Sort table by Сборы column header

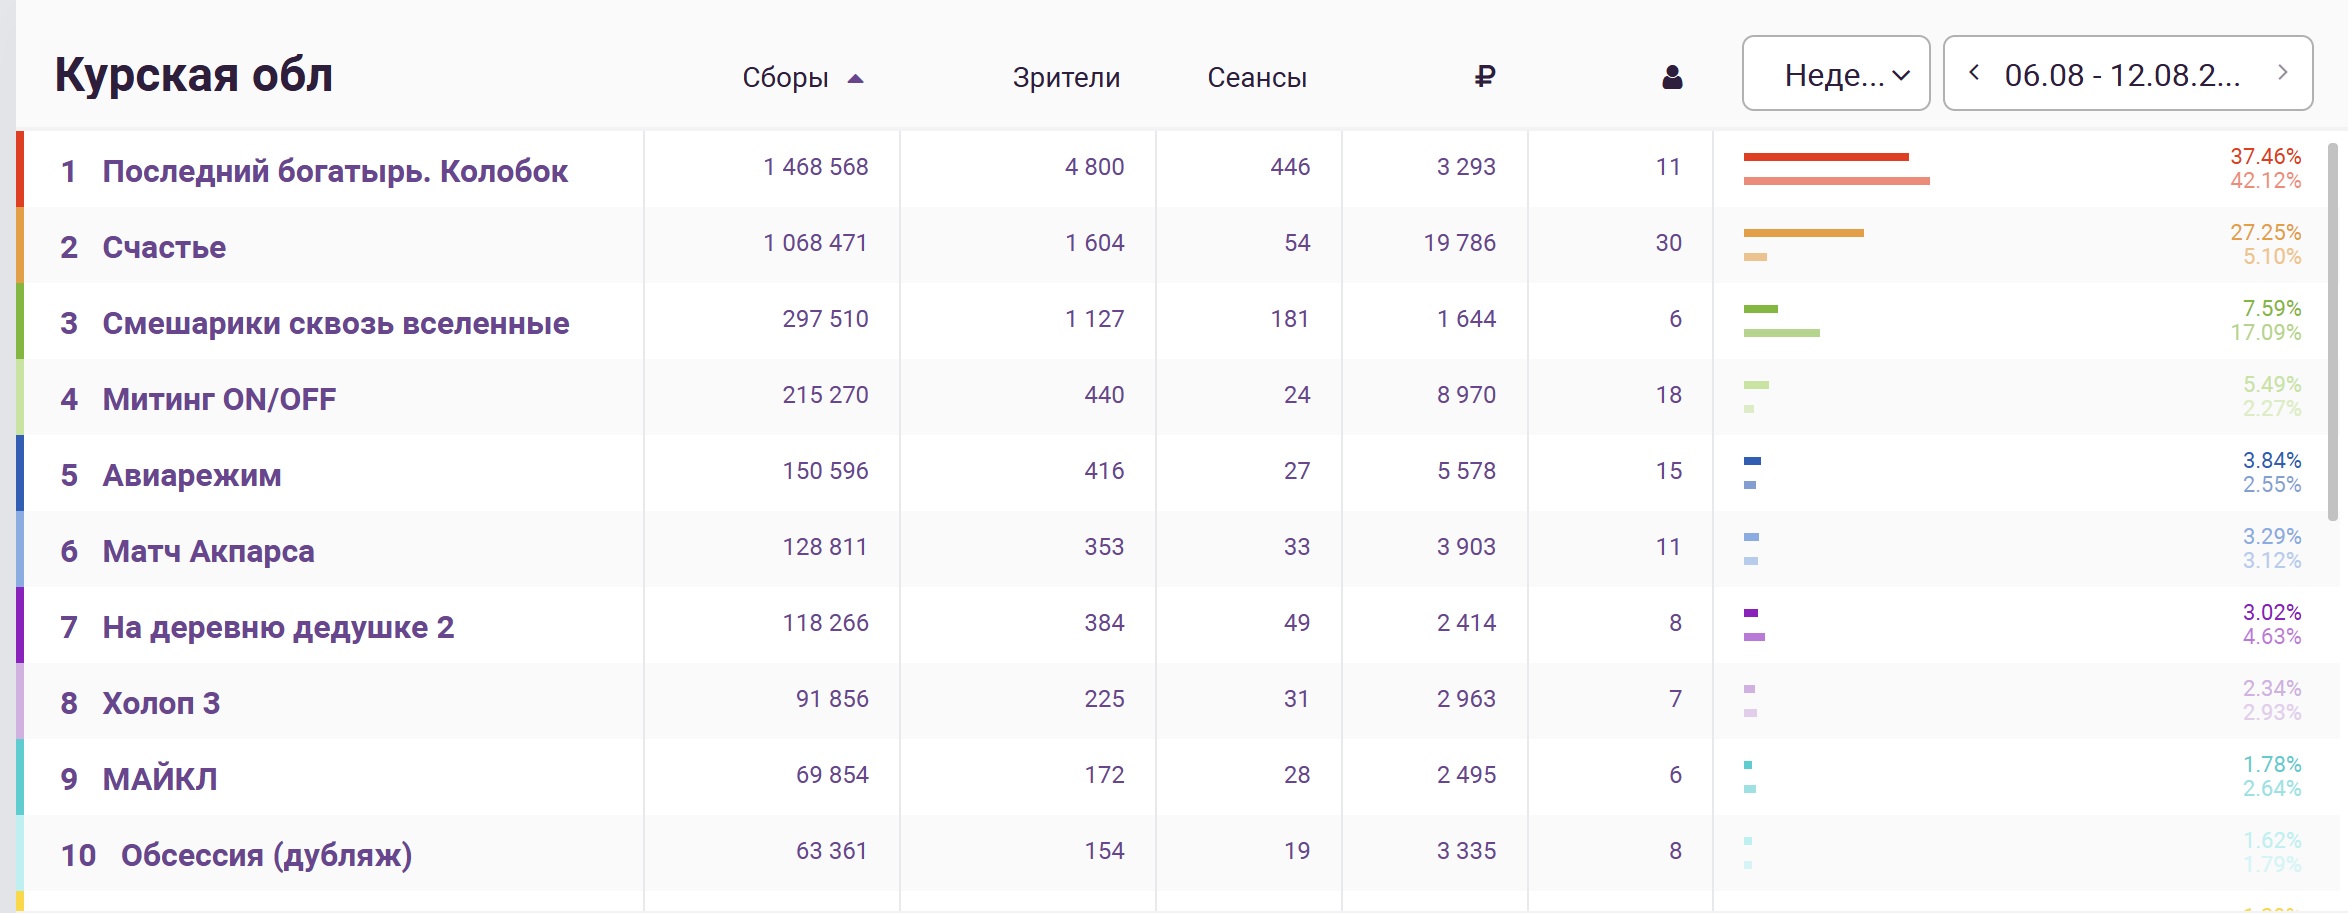(x=785, y=77)
